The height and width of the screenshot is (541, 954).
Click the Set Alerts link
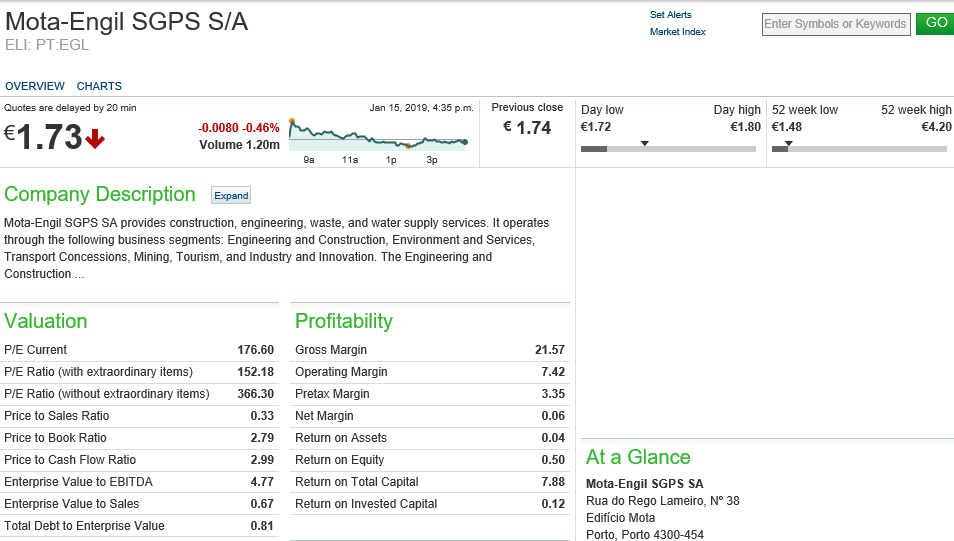[670, 15]
